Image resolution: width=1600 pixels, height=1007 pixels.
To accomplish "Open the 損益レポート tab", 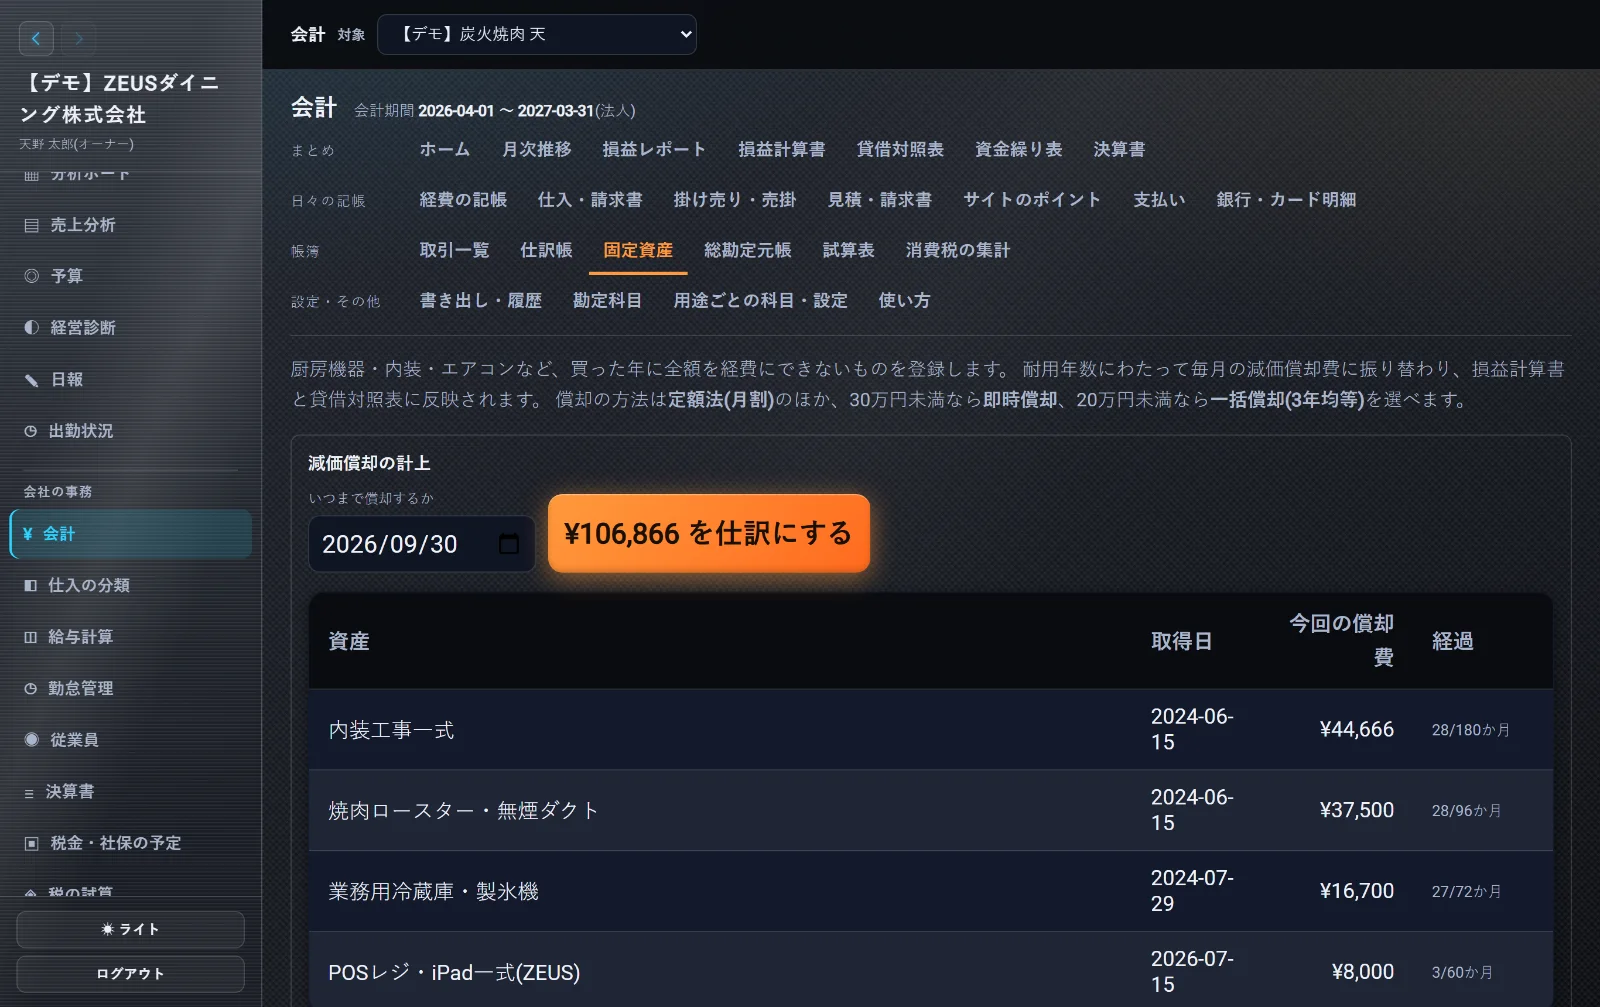I will pos(654,149).
